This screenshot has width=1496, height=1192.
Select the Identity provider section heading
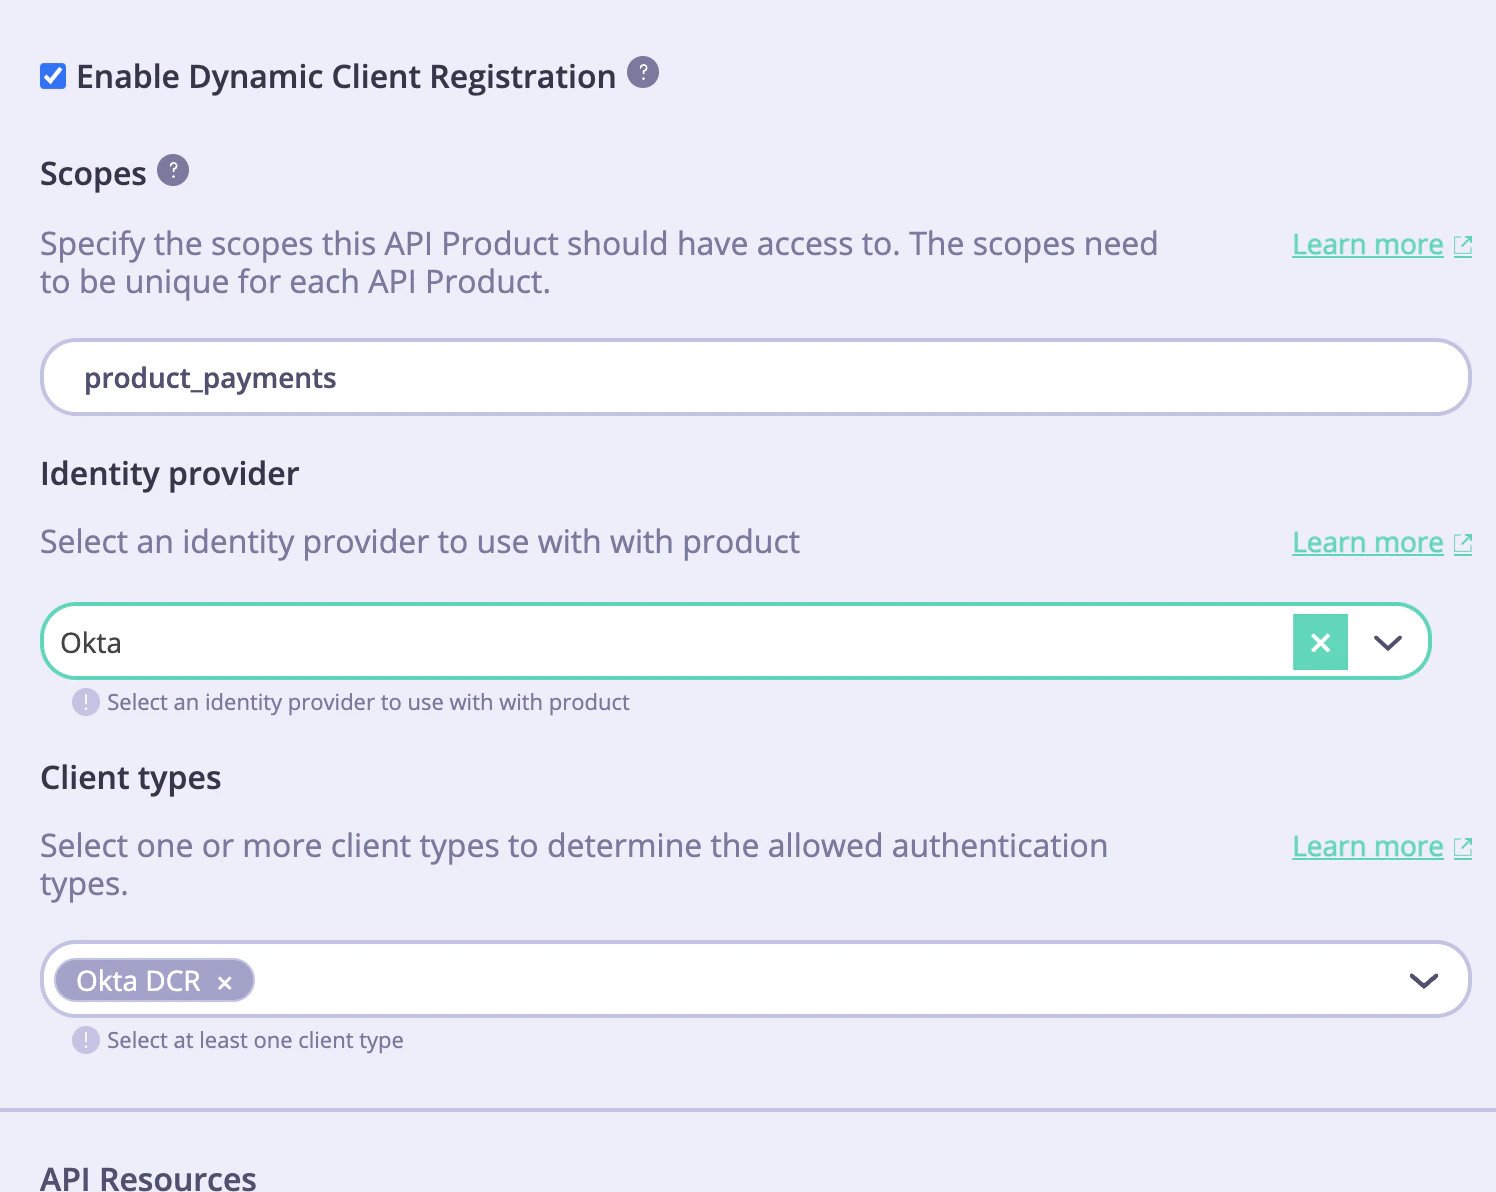click(169, 473)
